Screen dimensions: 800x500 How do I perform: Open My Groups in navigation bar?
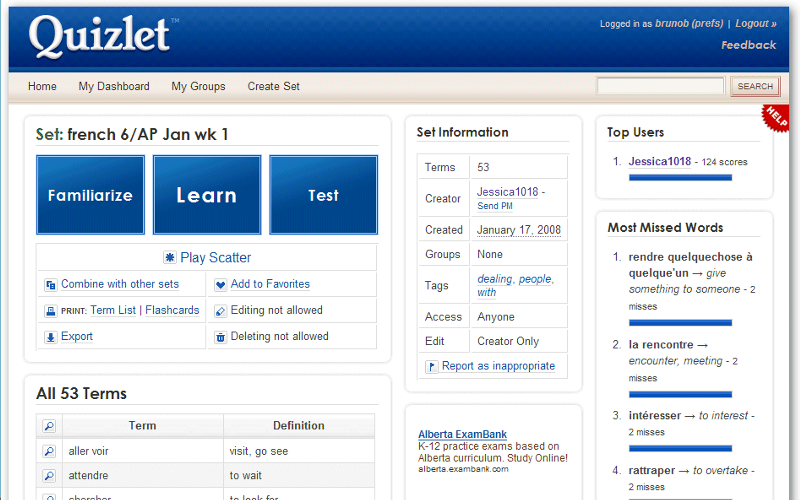tap(198, 87)
